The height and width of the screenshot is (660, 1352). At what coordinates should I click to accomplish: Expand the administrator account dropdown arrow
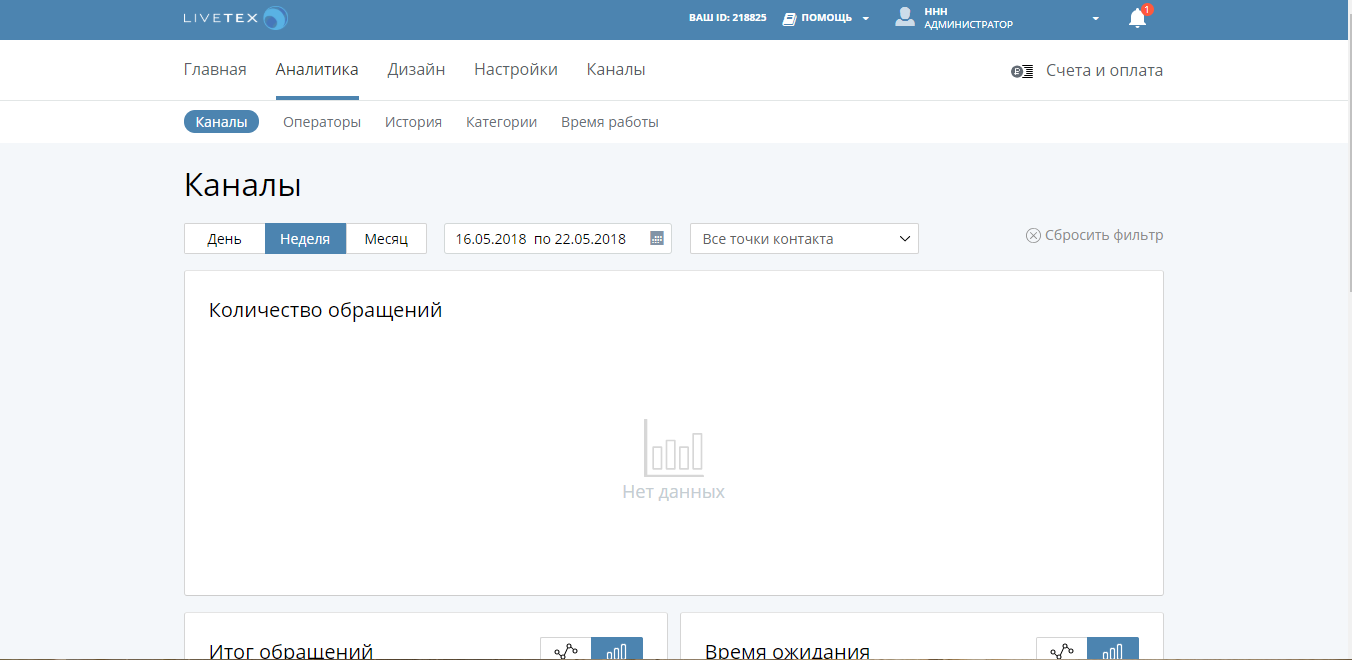point(1095,19)
